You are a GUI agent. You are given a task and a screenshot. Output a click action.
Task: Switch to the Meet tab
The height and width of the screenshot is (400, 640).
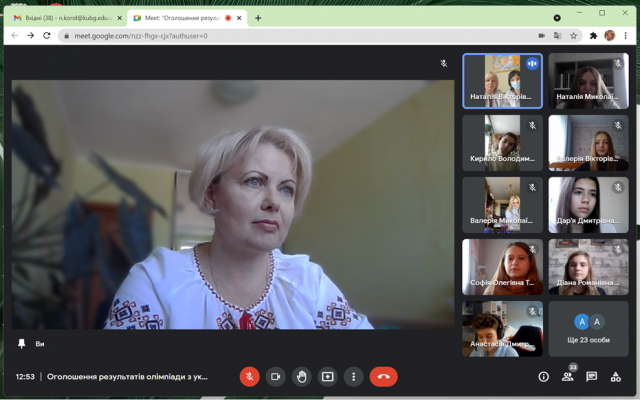tap(187, 18)
